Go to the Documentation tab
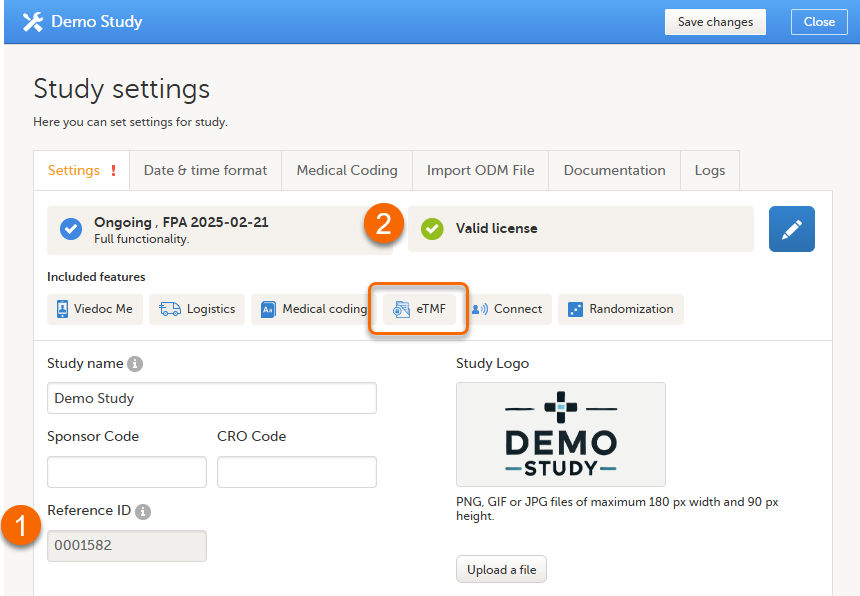860x596 pixels. (x=614, y=170)
